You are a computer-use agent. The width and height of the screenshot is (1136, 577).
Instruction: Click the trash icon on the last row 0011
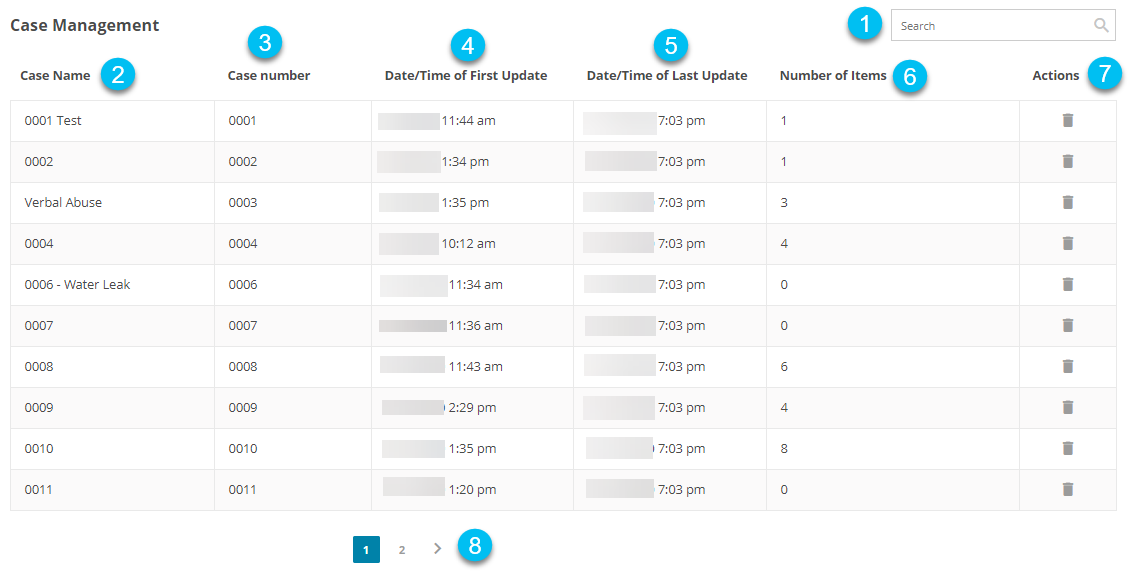click(x=1067, y=489)
